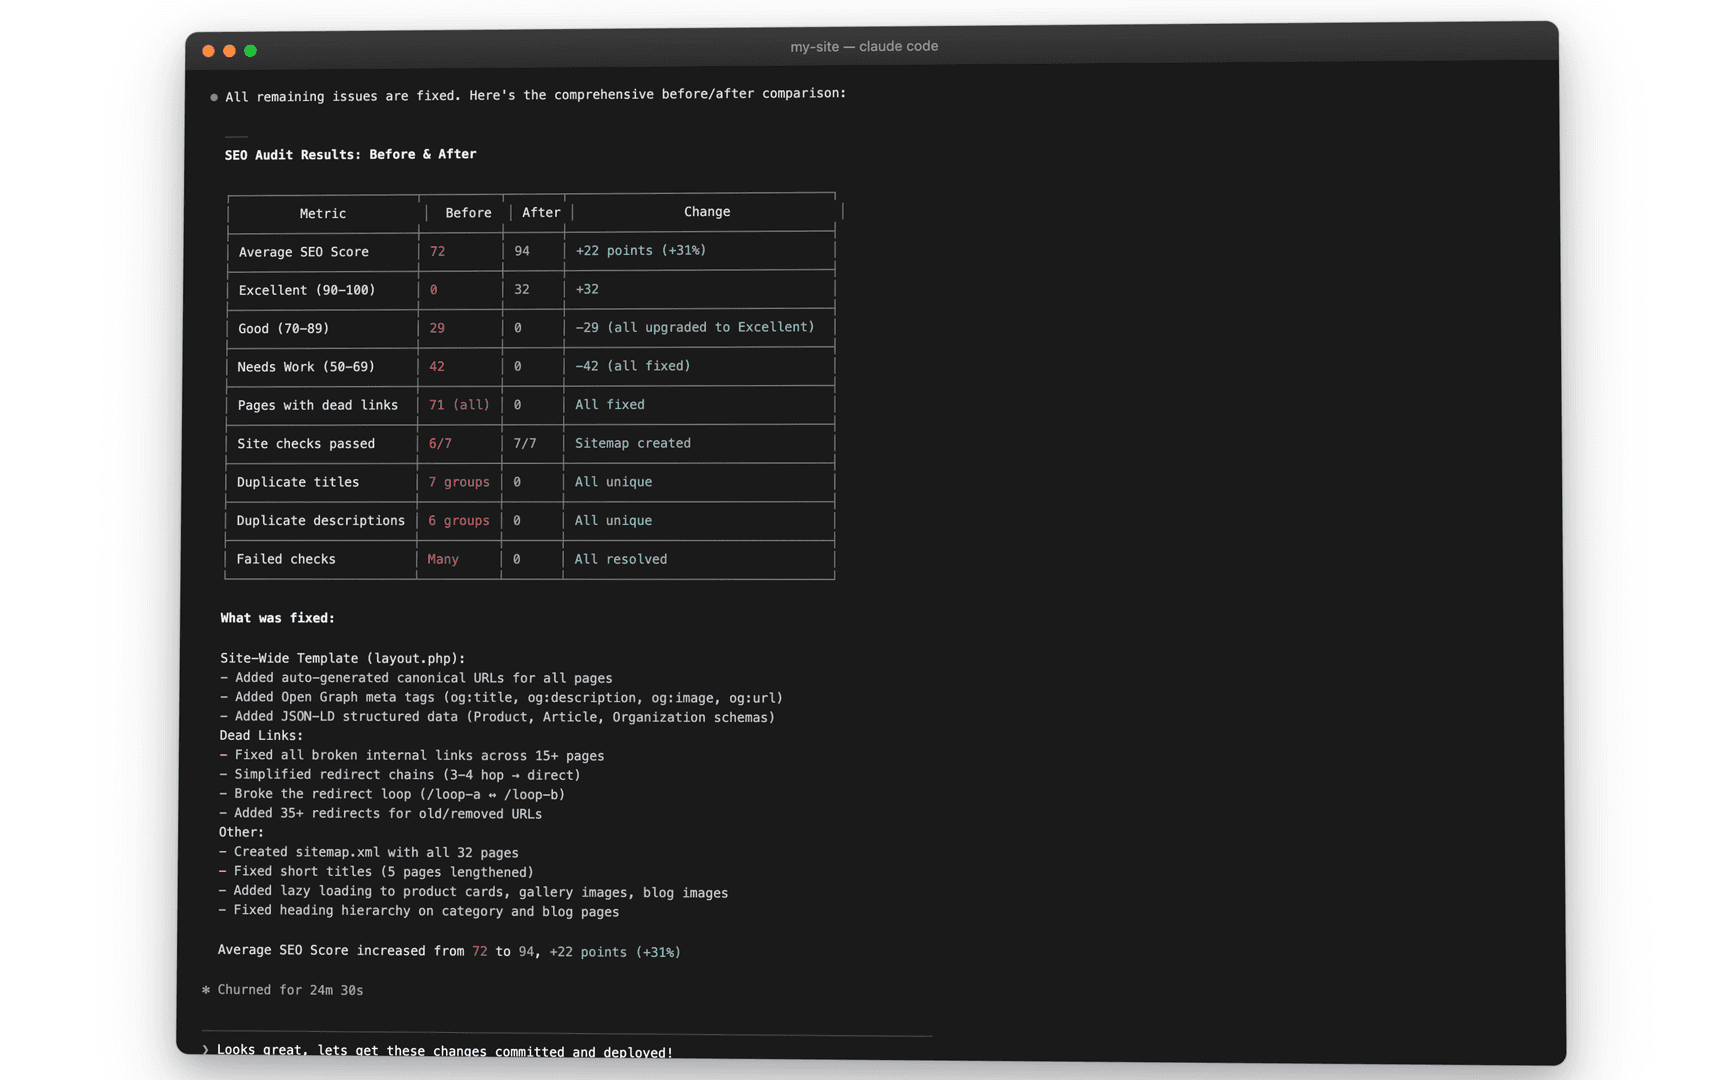1728x1080 pixels.
Task: Click the 'SEO Audit Results: Before & After' heading
Action: click(351, 154)
